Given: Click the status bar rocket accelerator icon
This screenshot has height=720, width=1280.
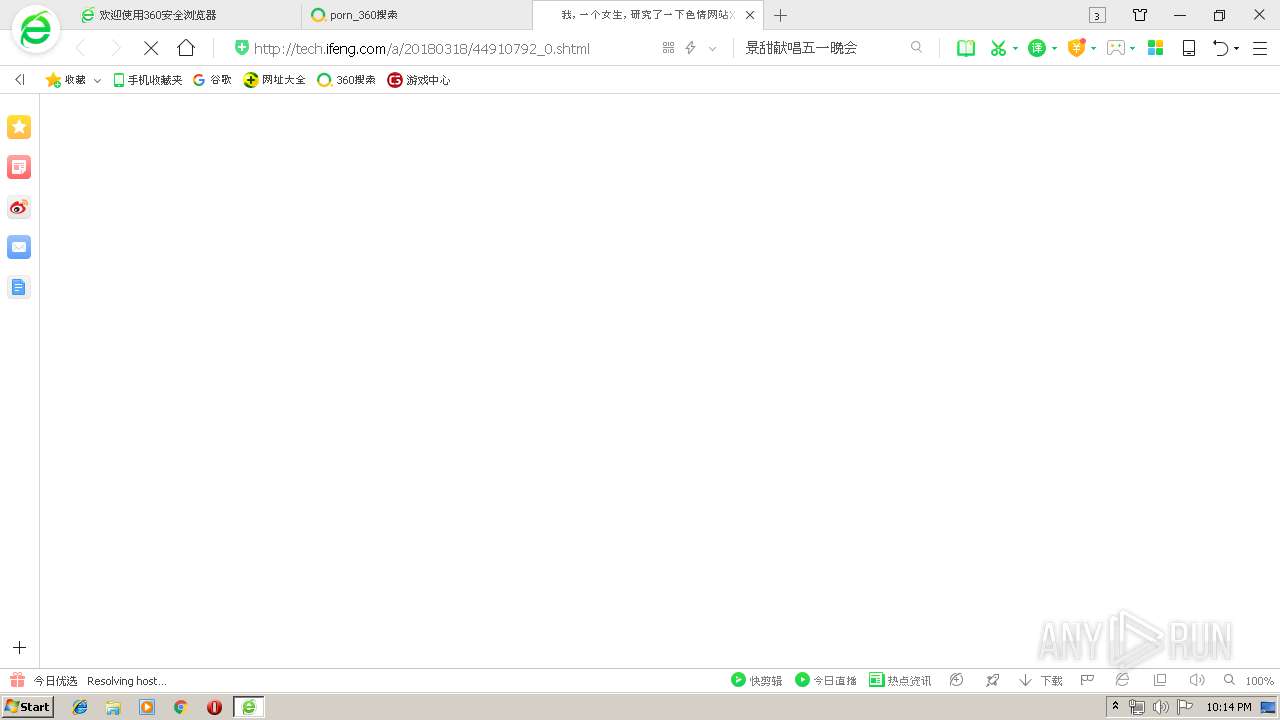Looking at the screenshot, I should pyautogui.click(x=992, y=680).
